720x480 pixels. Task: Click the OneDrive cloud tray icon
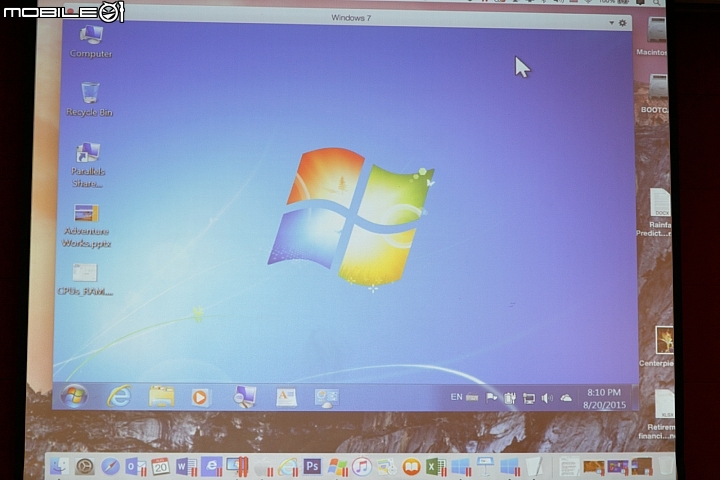click(x=566, y=398)
